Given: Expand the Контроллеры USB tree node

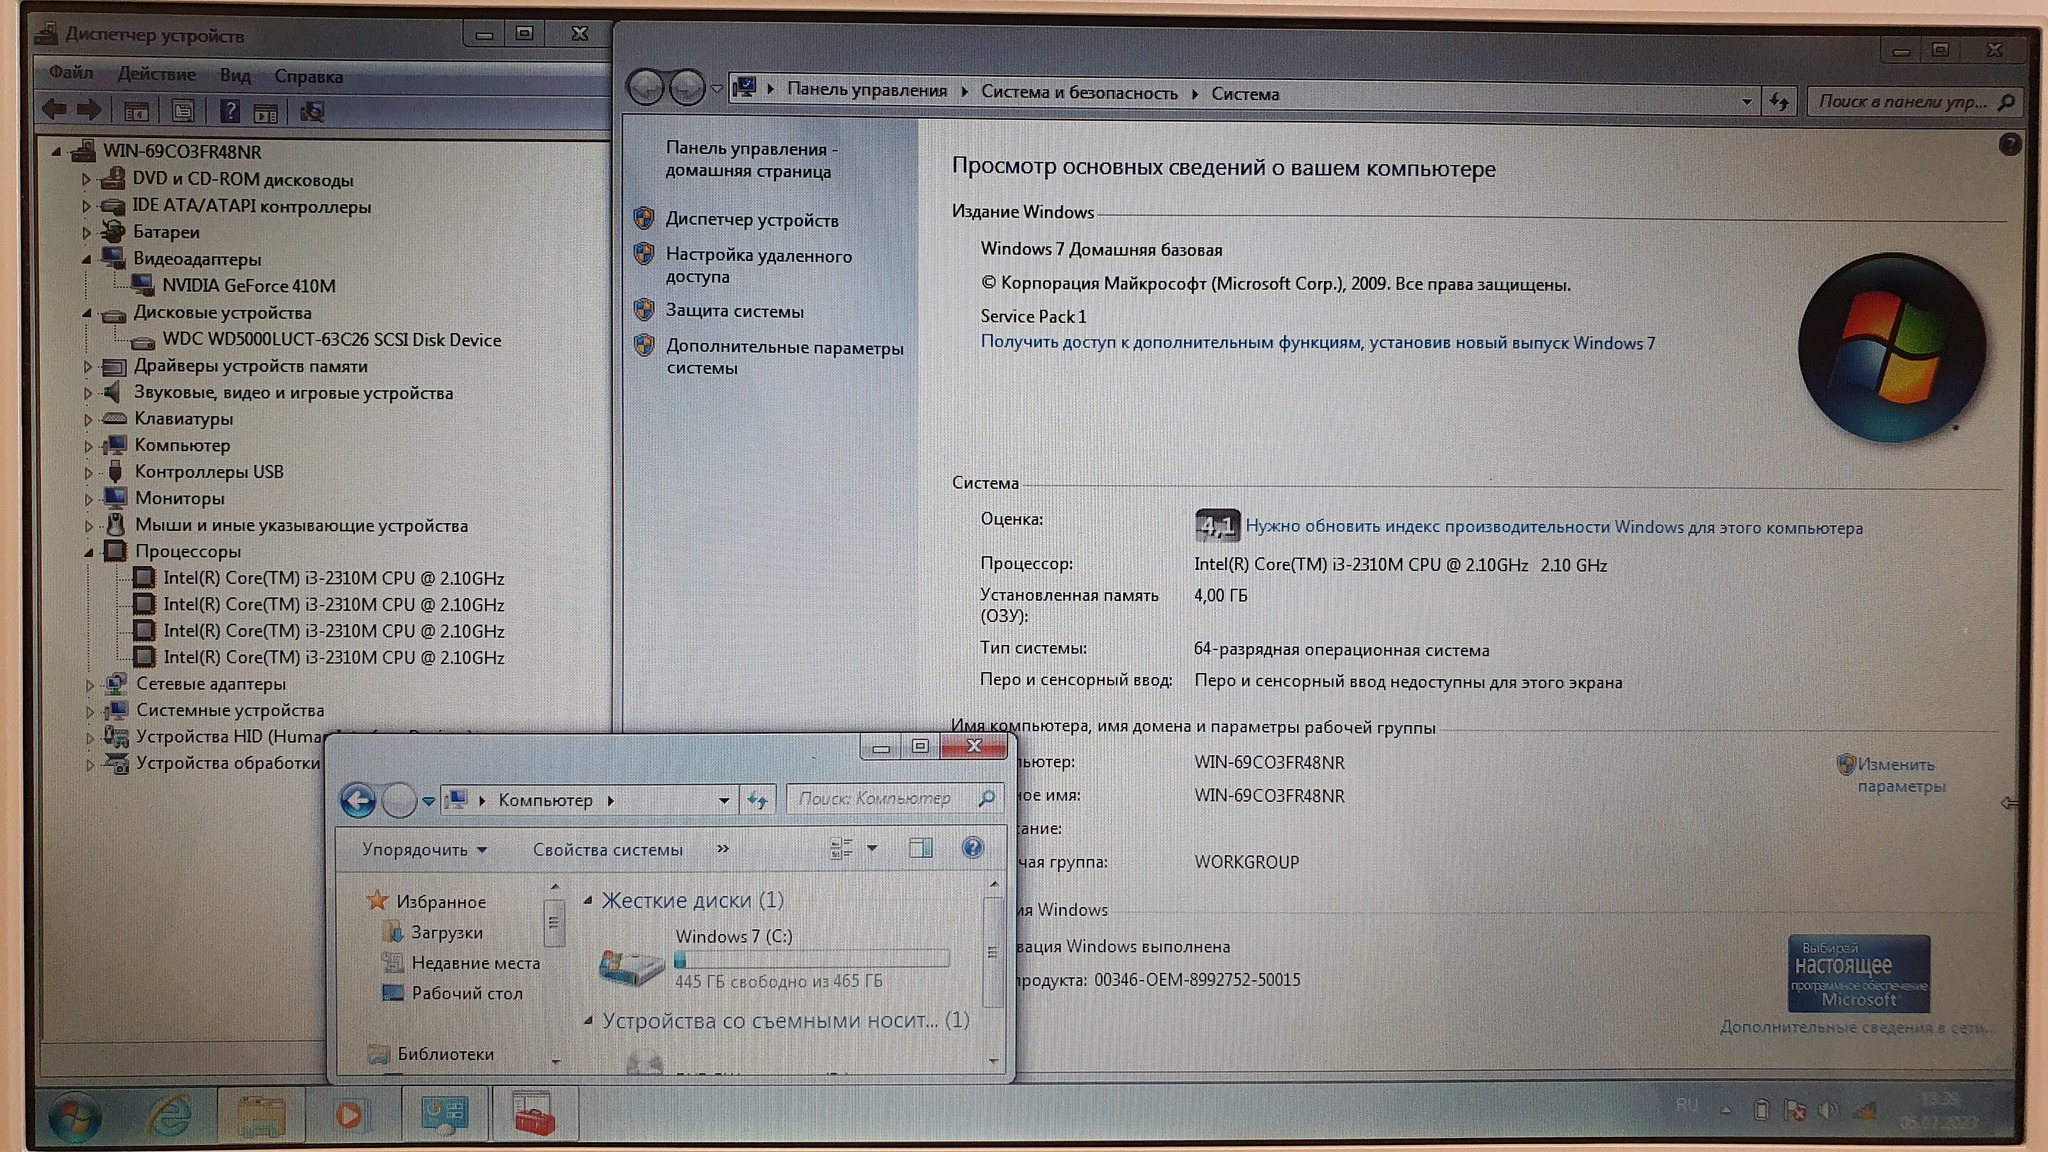Looking at the screenshot, I should [89, 473].
